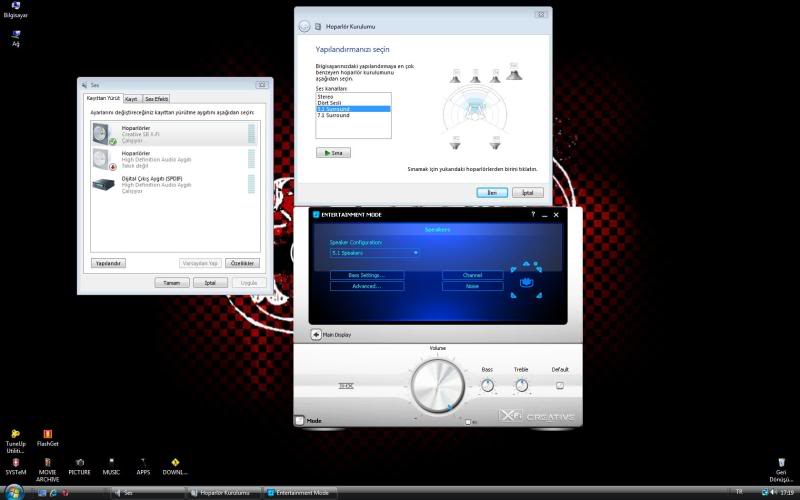
Task: Open the Speaker Configuration dropdown
Action: coord(374,252)
